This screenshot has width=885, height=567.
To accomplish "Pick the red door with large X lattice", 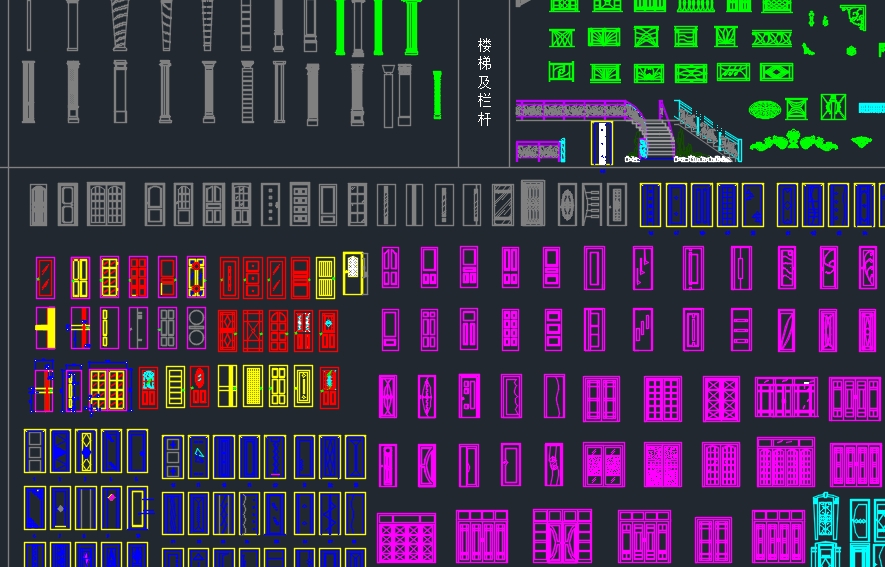I will pyautogui.click(x=253, y=331).
